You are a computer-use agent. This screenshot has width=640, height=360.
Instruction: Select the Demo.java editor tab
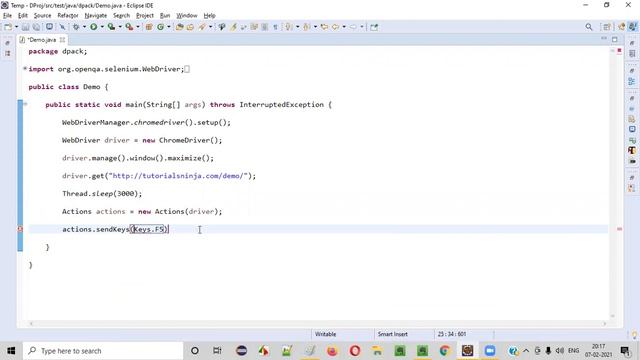[x=42, y=40]
